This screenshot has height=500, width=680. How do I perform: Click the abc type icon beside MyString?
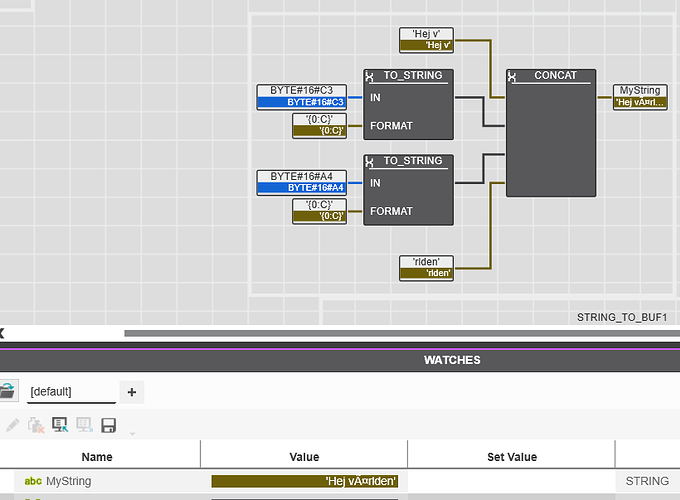33,481
